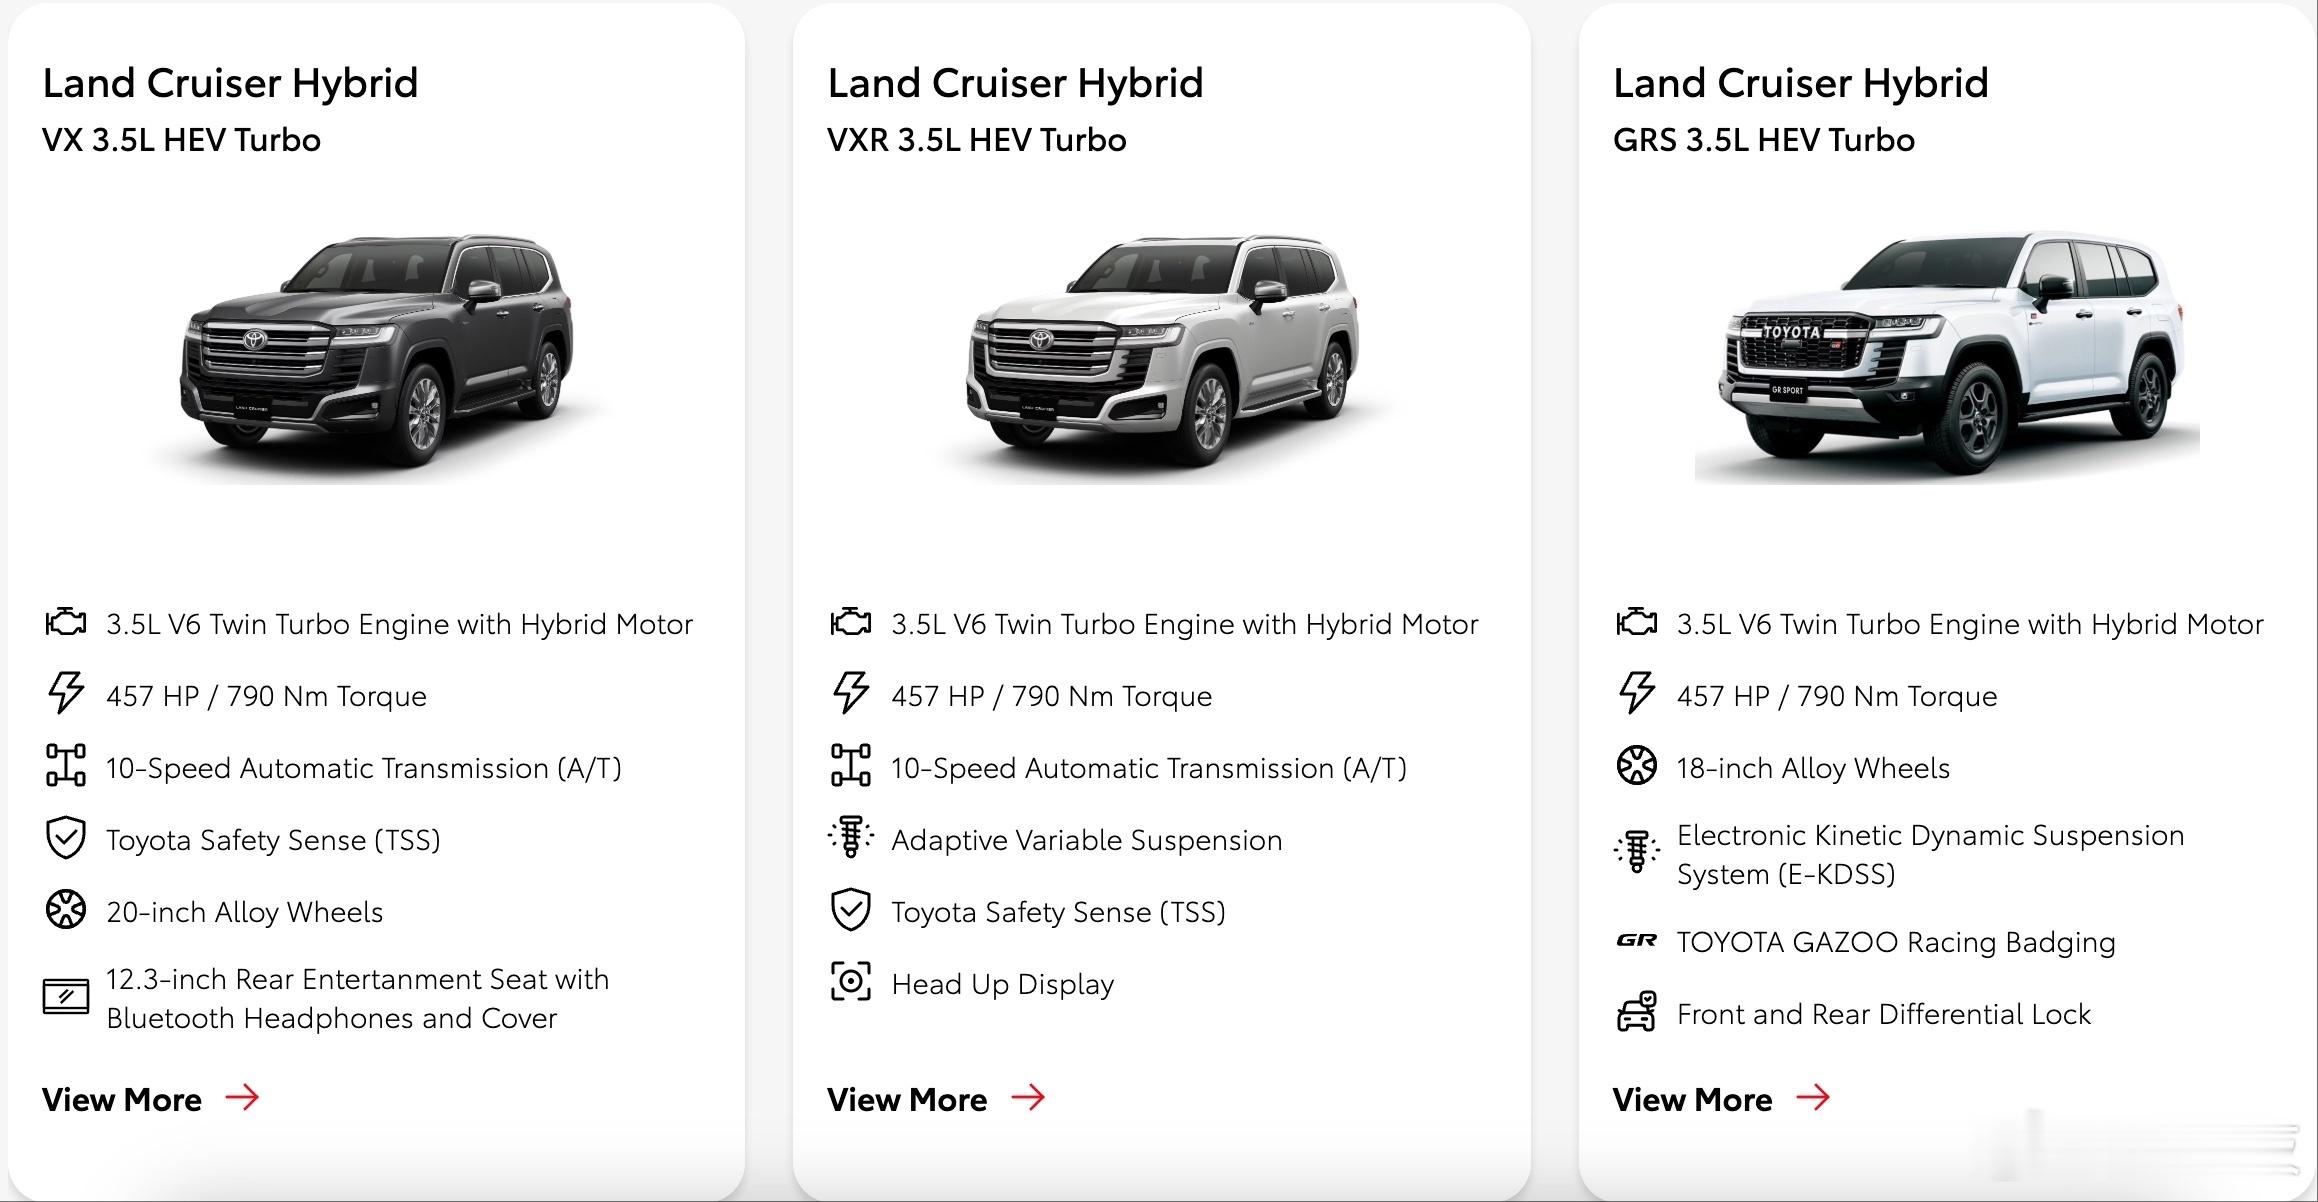Click the VXR 3.5L HEV Turbo heading

click(977, 140)
